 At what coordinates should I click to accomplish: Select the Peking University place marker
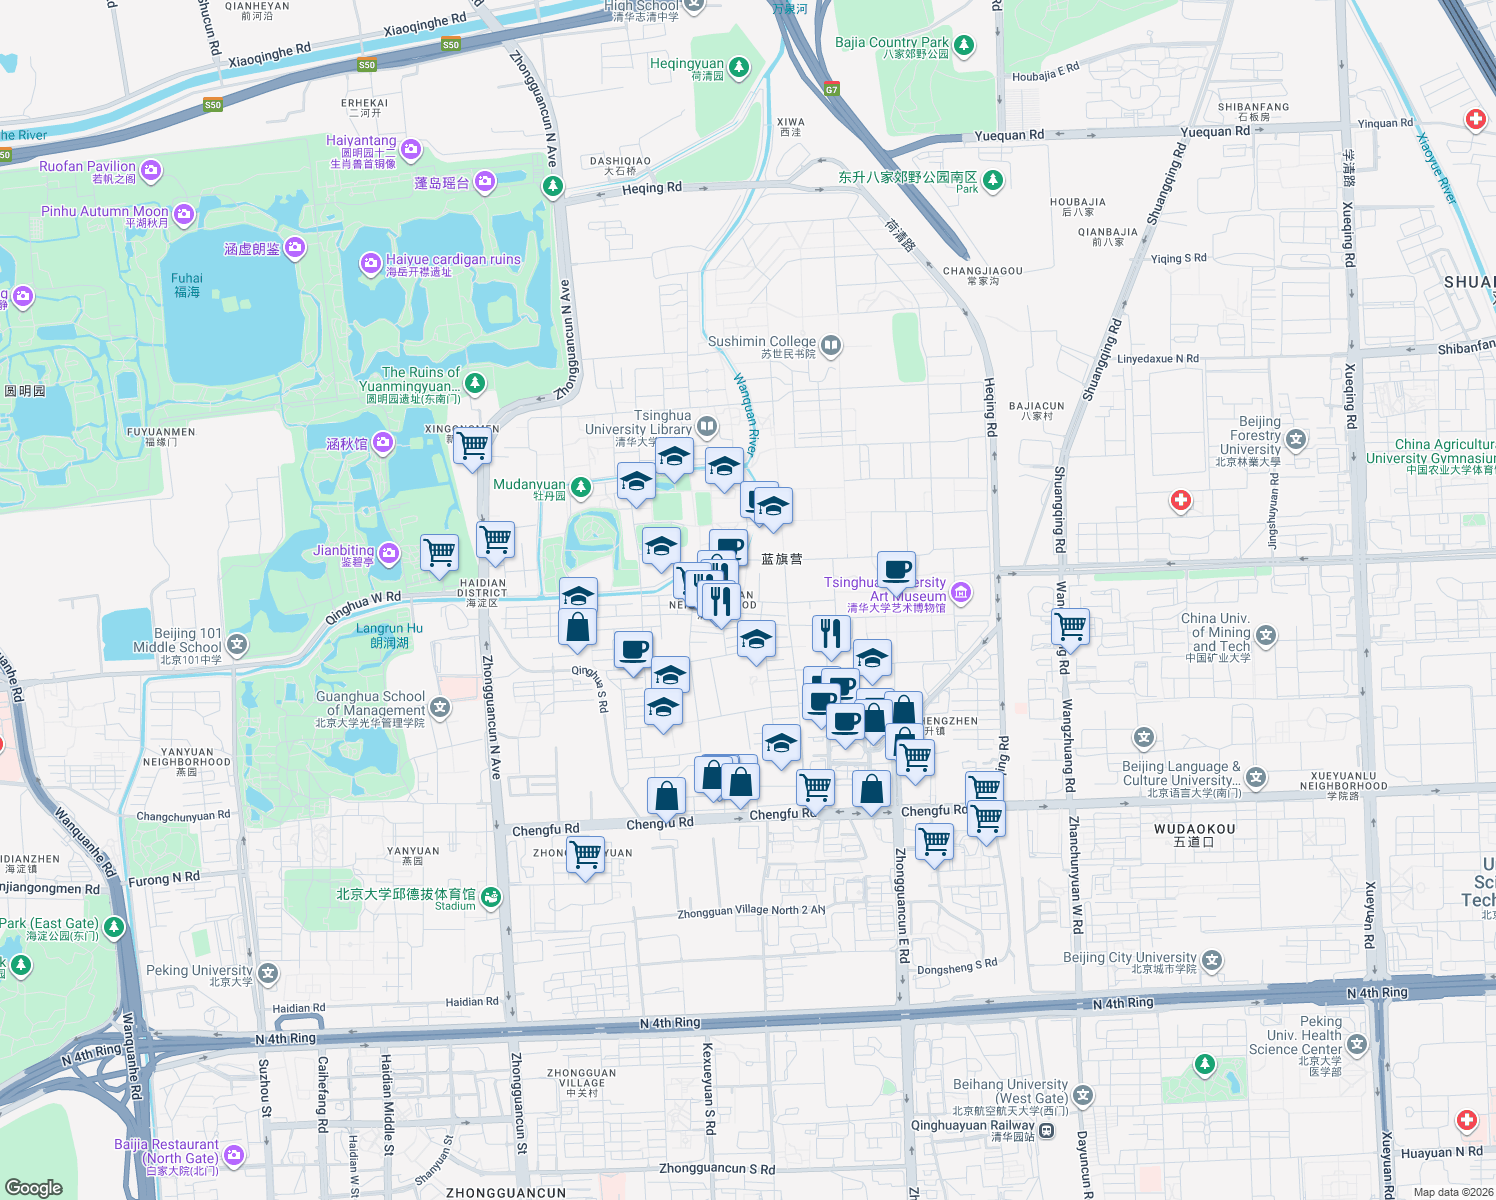[267, 973]
